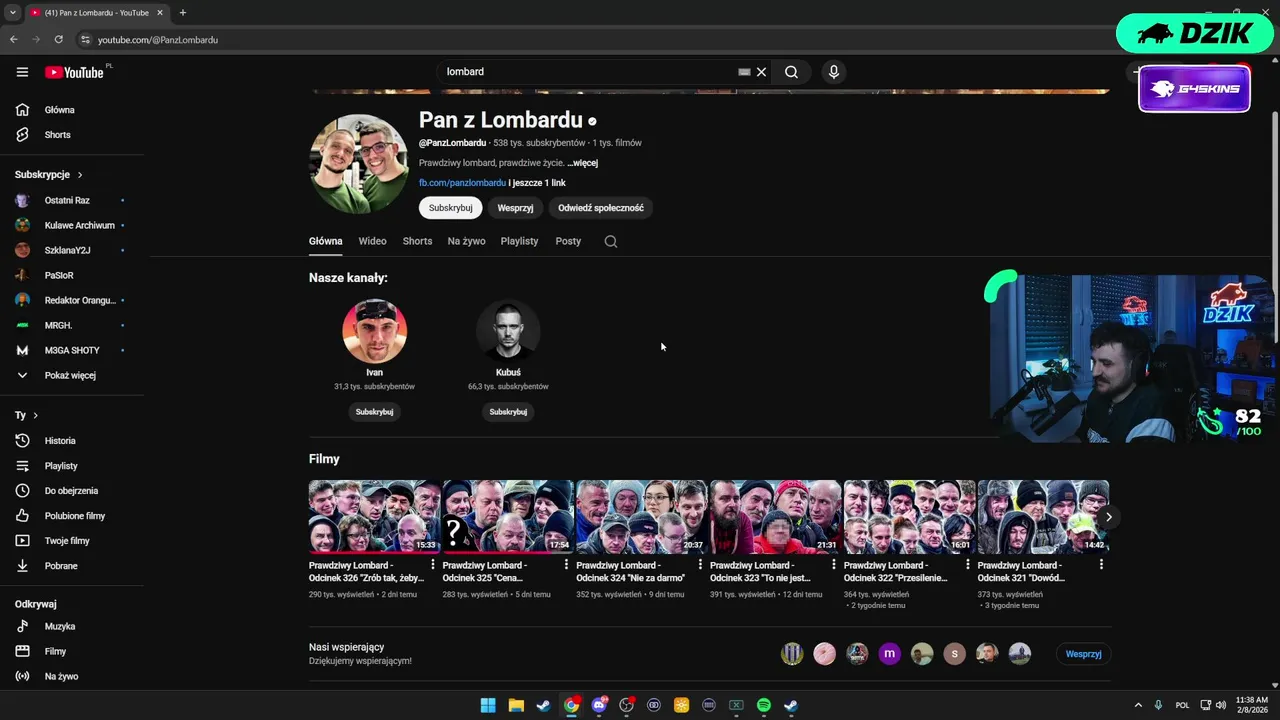
Task: Open options menu for Odcinek 325 video
Action: [566, 565]
